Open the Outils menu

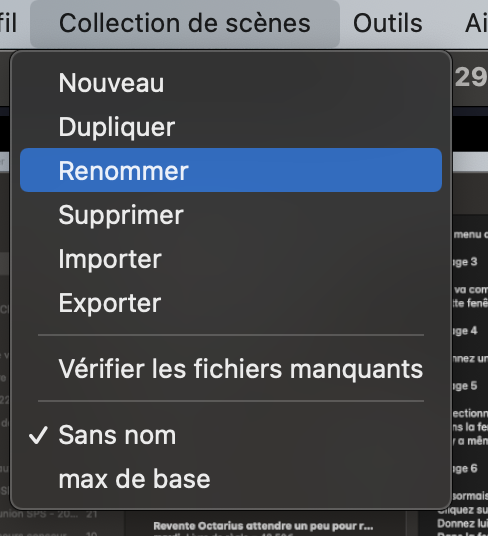click(x=388, y=23)
